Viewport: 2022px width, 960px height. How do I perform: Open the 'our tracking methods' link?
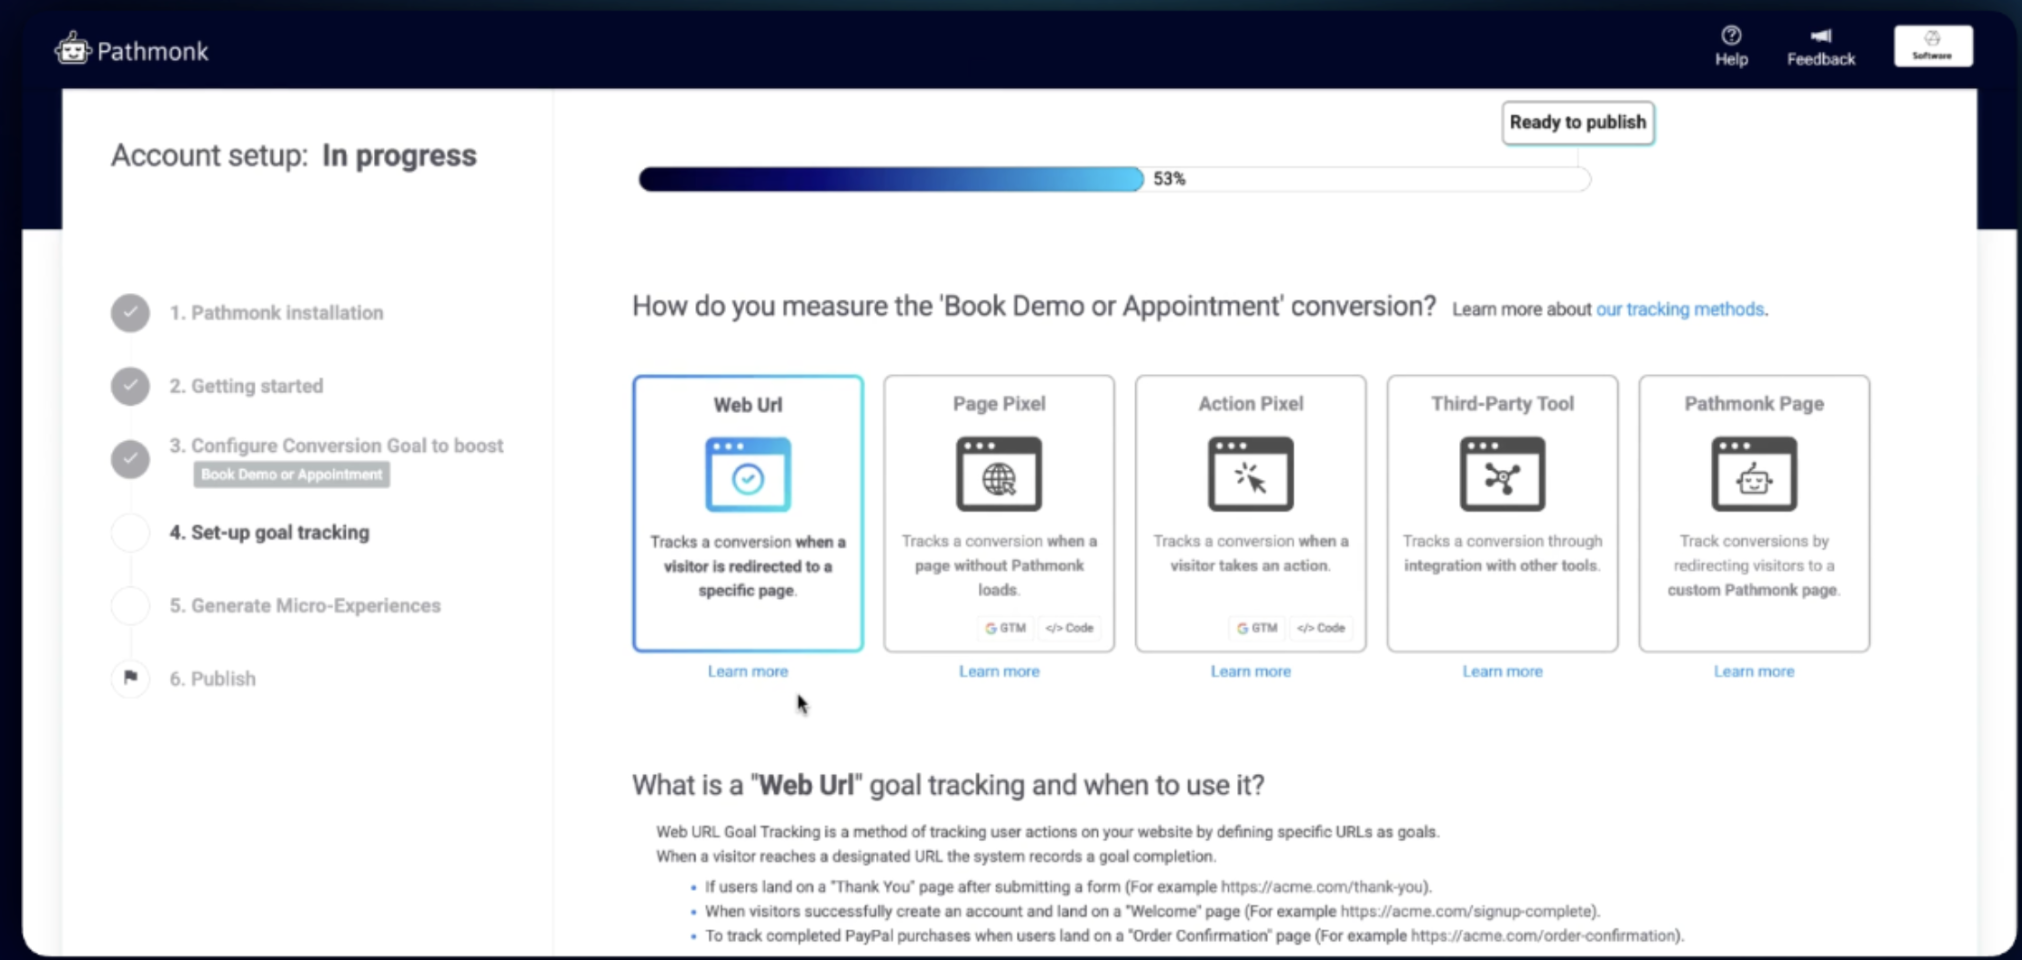(x=1680, y=309)
